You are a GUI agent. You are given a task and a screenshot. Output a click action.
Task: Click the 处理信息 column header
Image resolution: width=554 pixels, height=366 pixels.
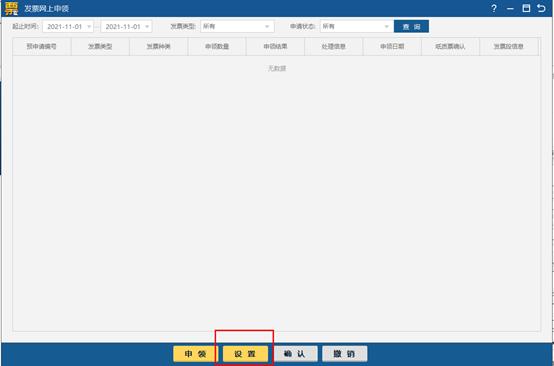click(334, 46)
